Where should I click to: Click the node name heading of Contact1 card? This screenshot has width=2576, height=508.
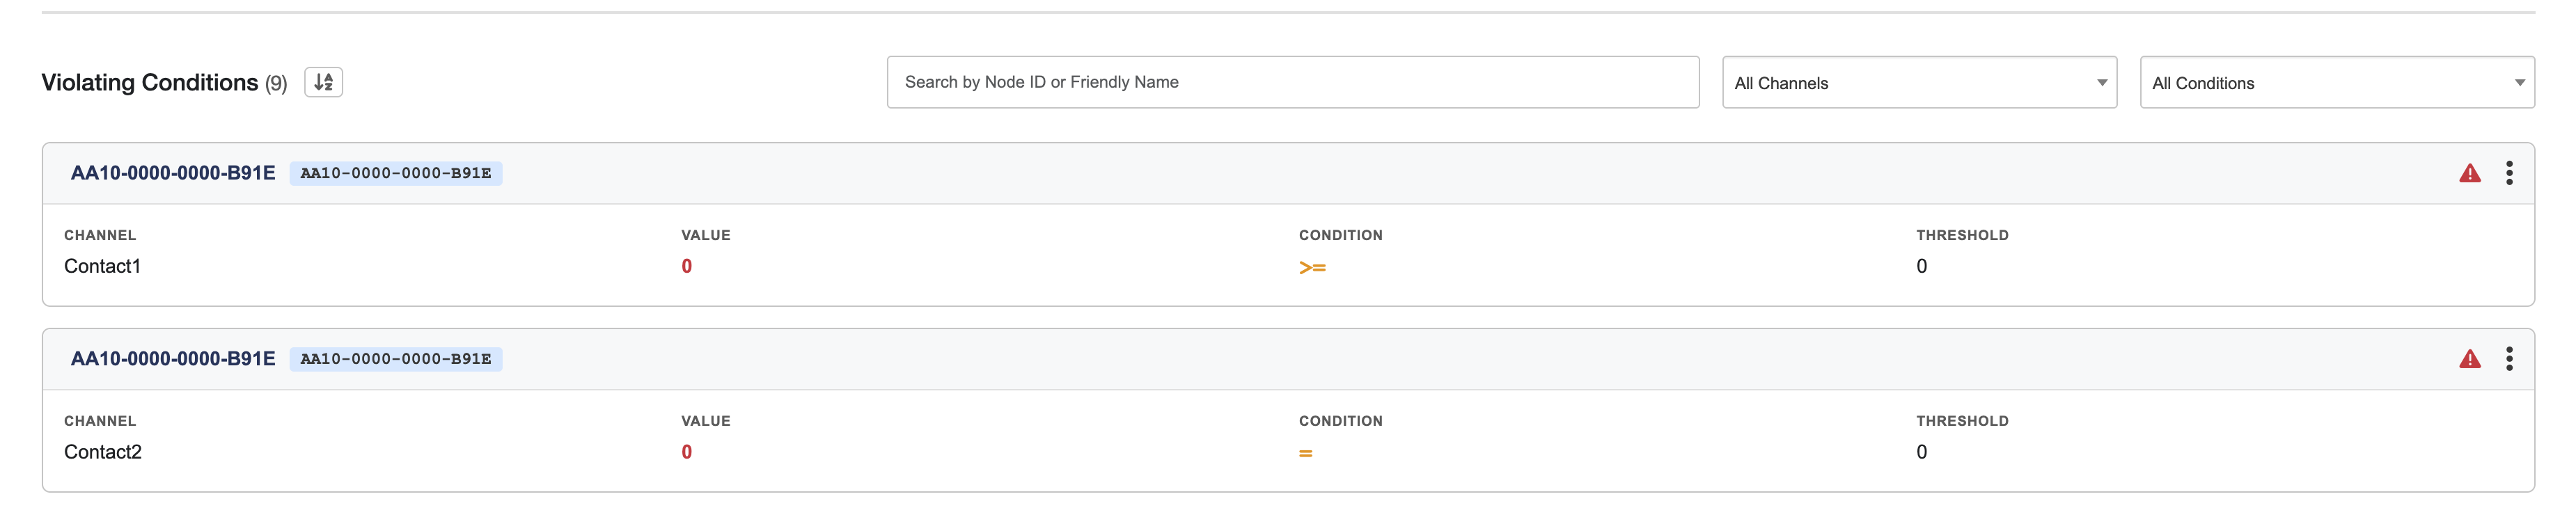(x=173, y=173)
